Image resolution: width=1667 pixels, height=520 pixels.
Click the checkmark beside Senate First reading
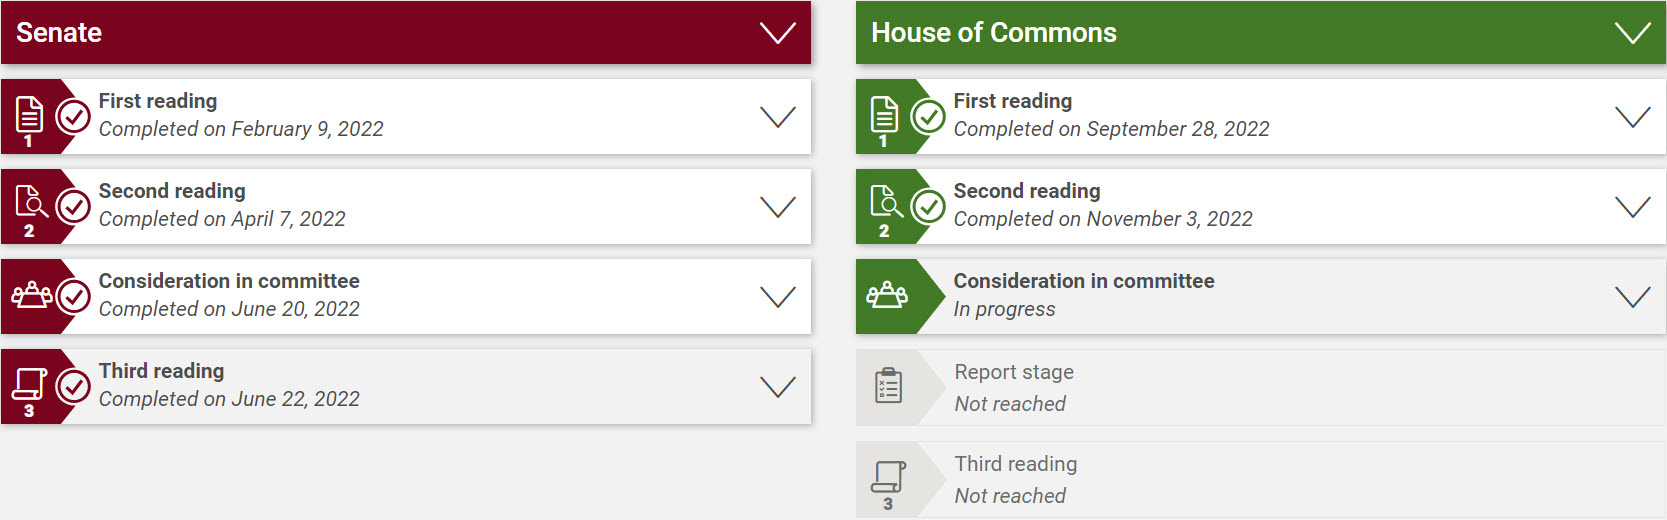click(x=73, y=117)
